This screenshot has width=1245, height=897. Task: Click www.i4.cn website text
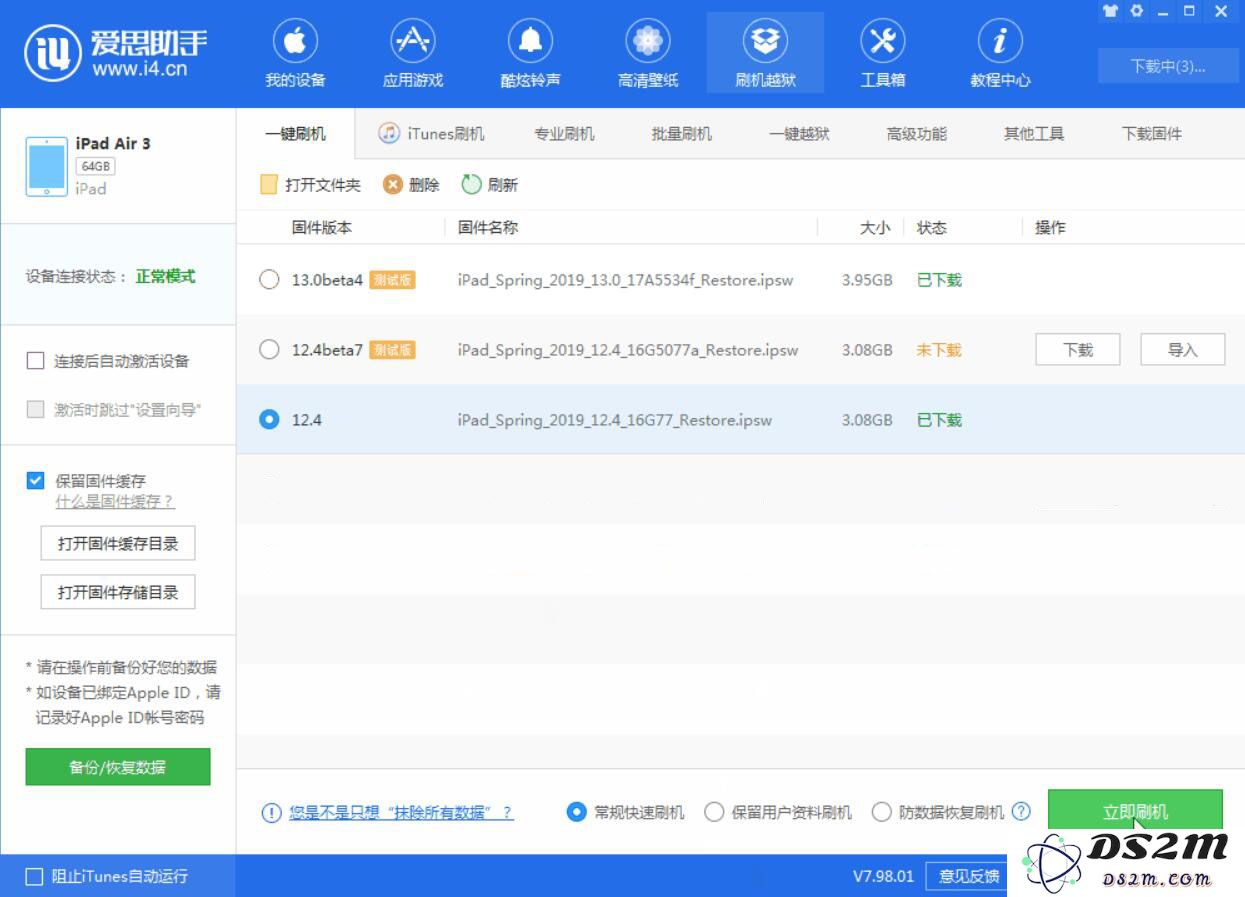click(x=140, y=69)
